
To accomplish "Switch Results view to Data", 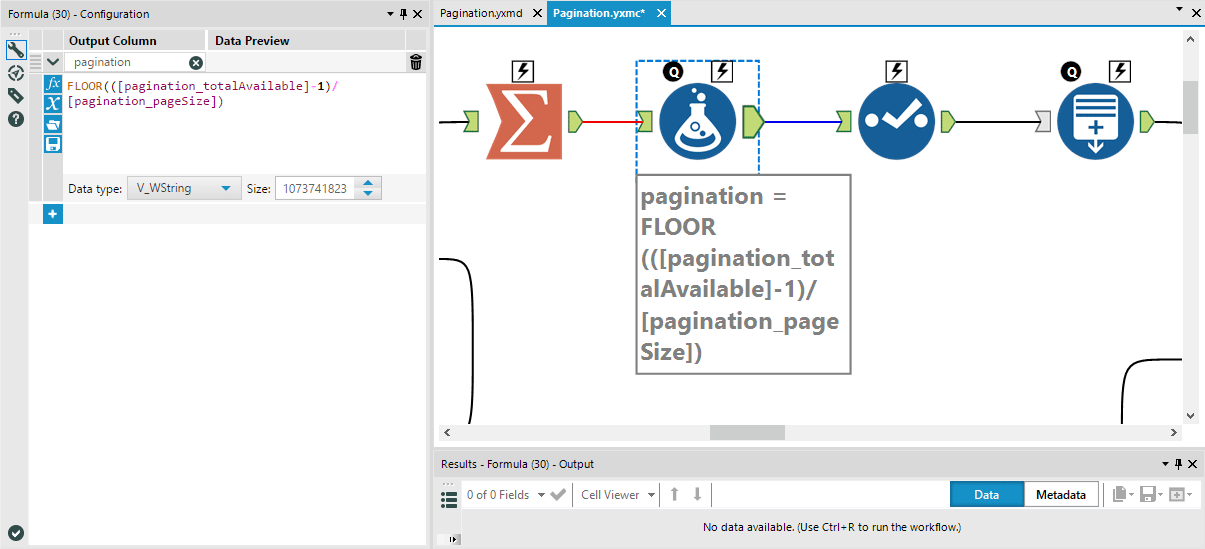I will pyautogui.click(x=987, y=495).
